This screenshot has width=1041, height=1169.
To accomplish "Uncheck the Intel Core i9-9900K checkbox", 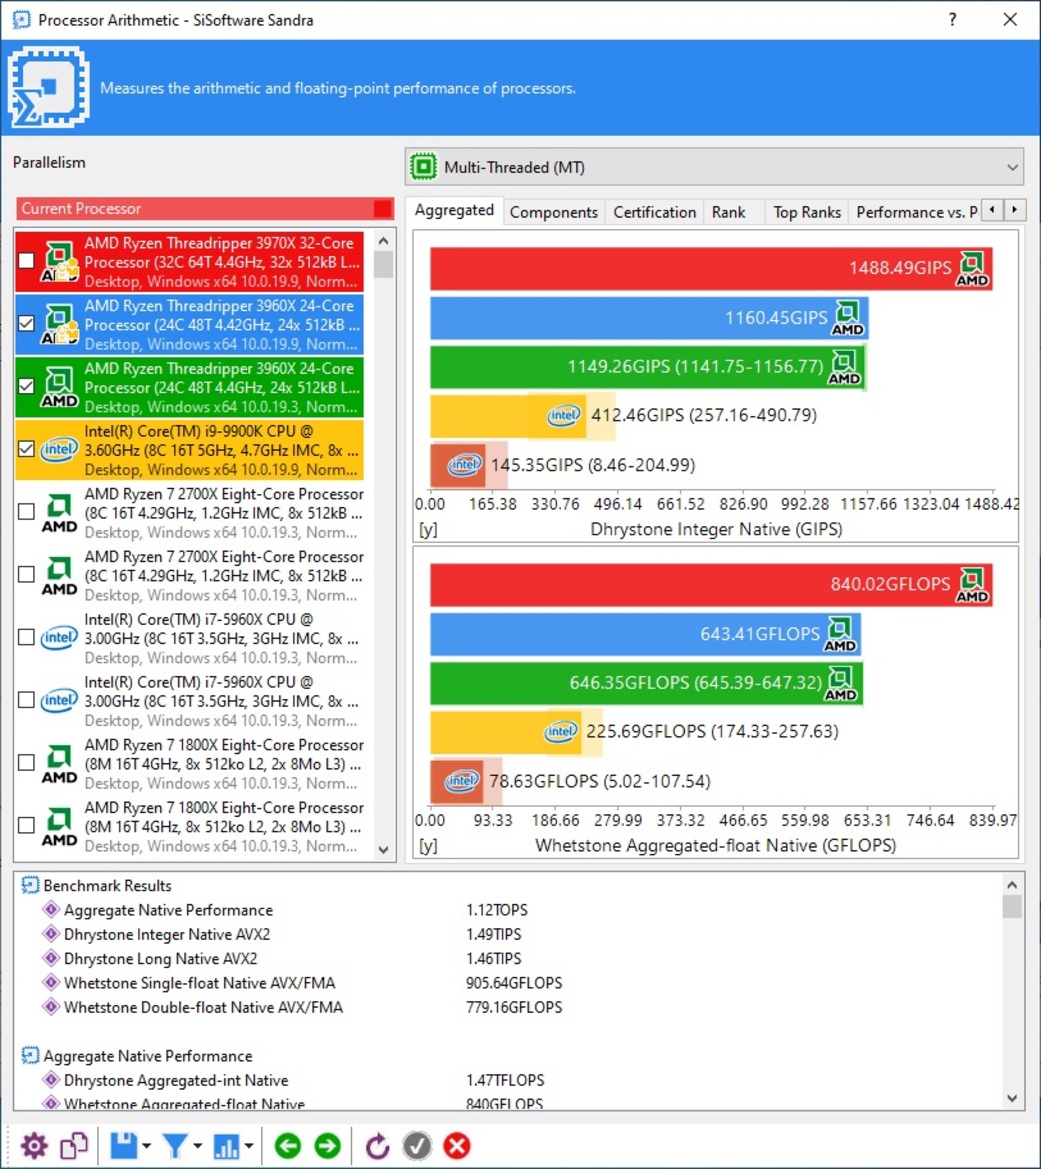I will pos(26,449).
